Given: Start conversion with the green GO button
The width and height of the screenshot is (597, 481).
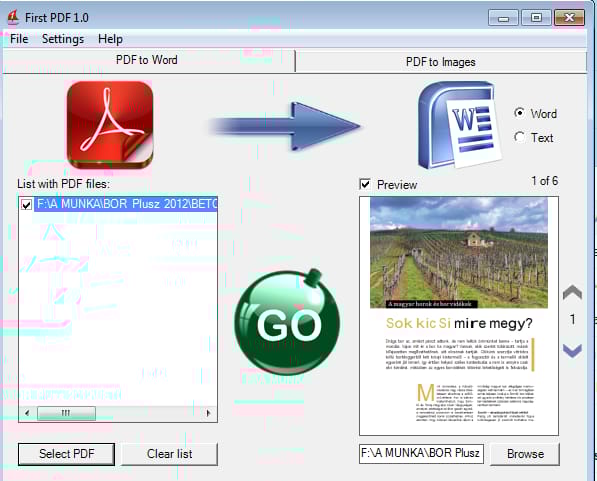Looking at the screenshot, I should click(x=287, y=323).
